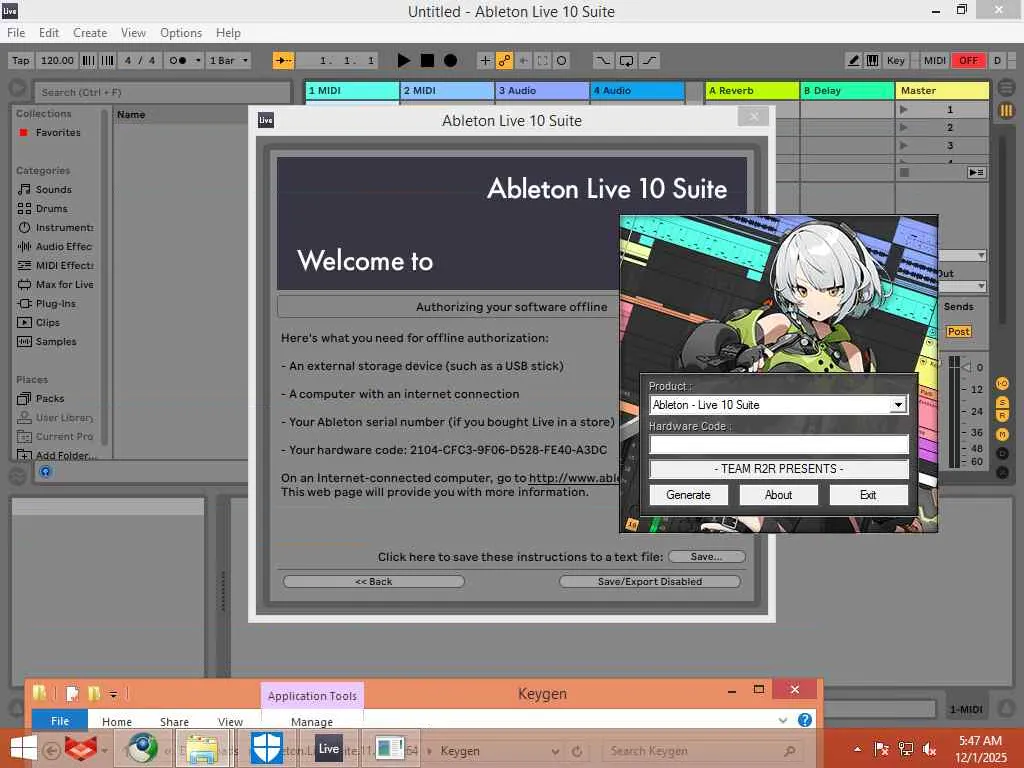Nudge tempo down with phase nudge button
The image size is (1024, 768).
88,61
